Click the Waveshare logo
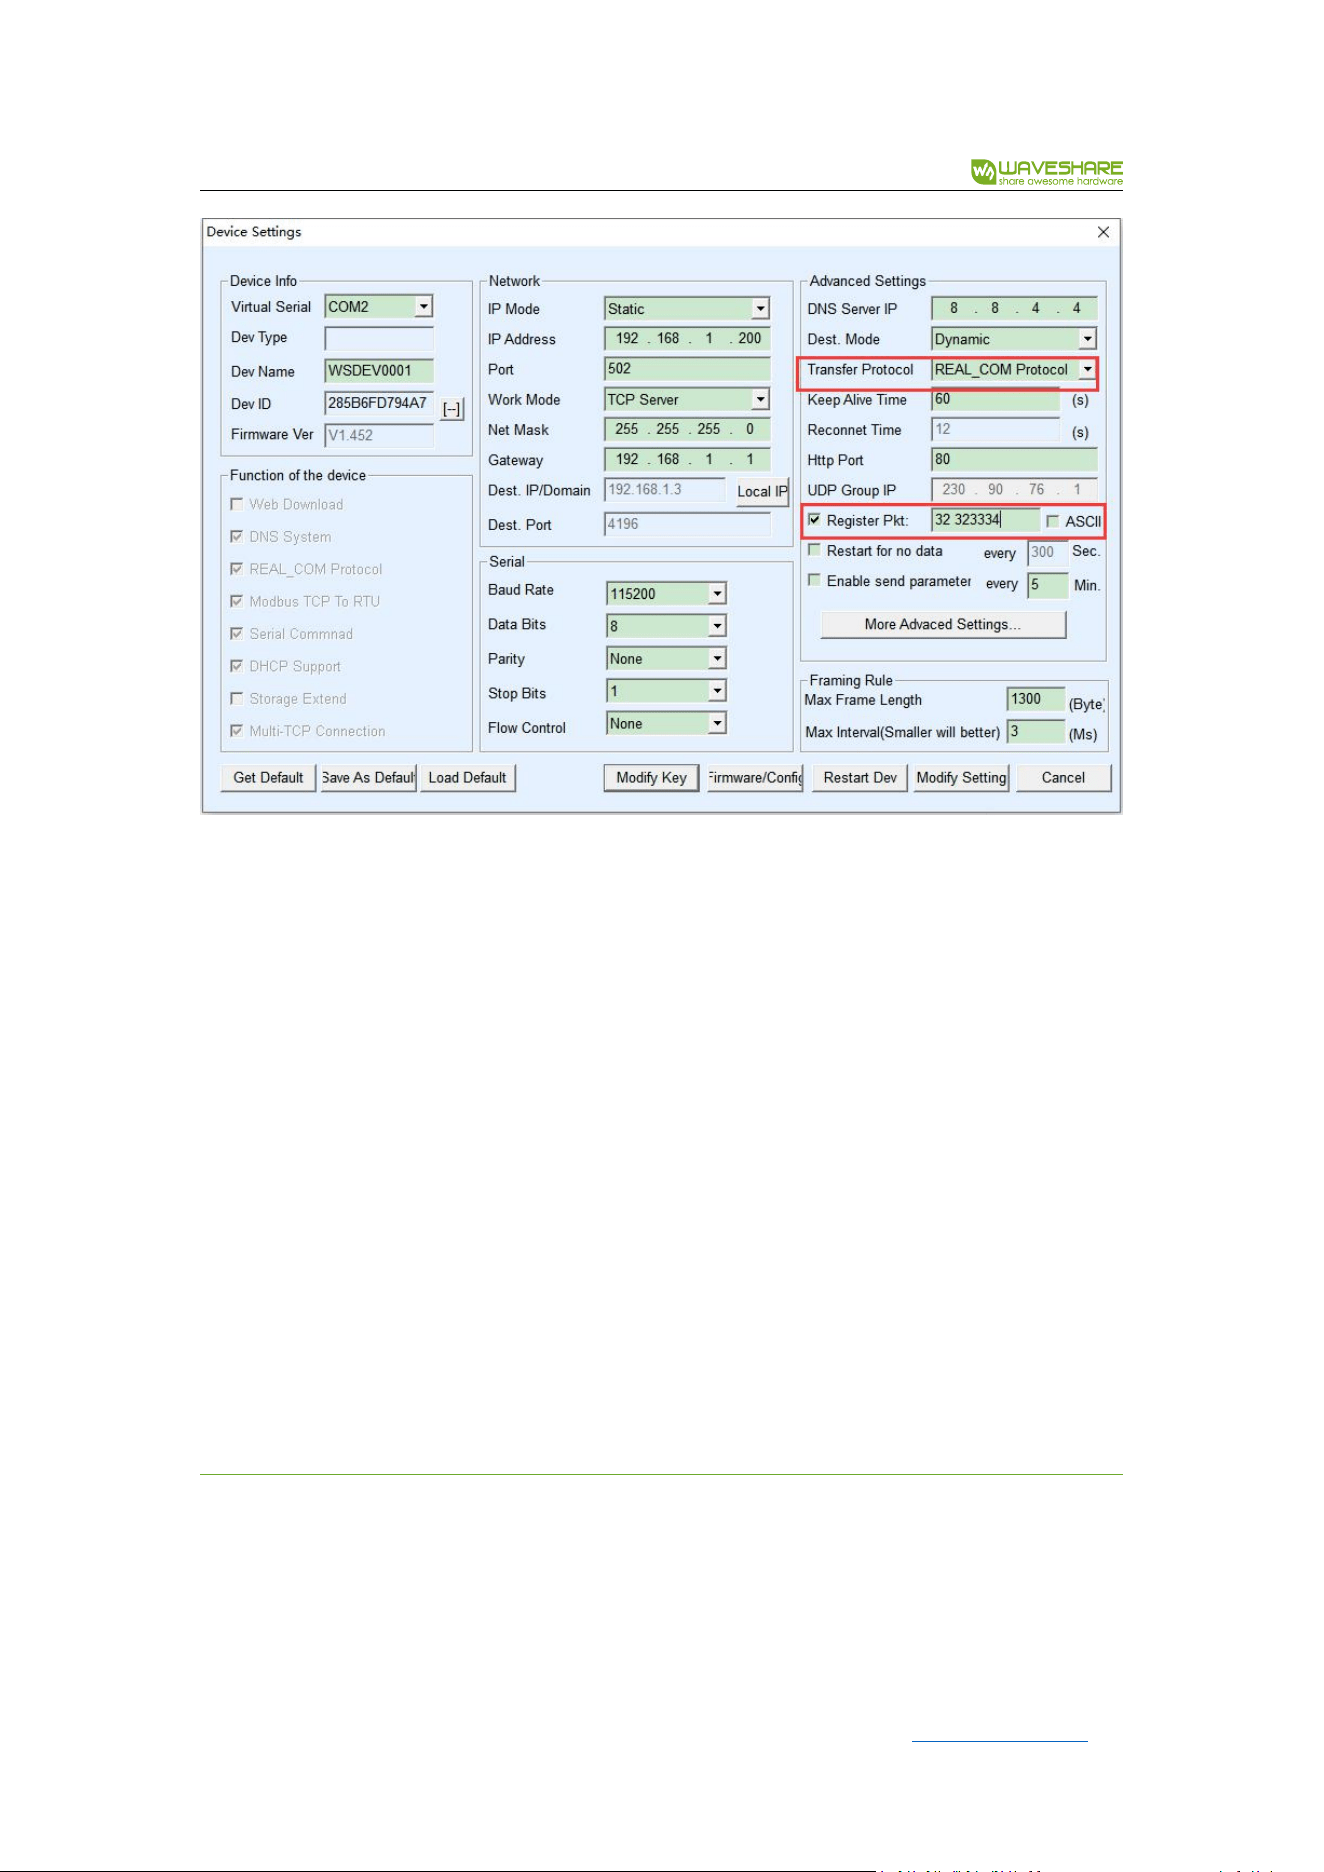1324x1872 pixels. click(1046, 172)
